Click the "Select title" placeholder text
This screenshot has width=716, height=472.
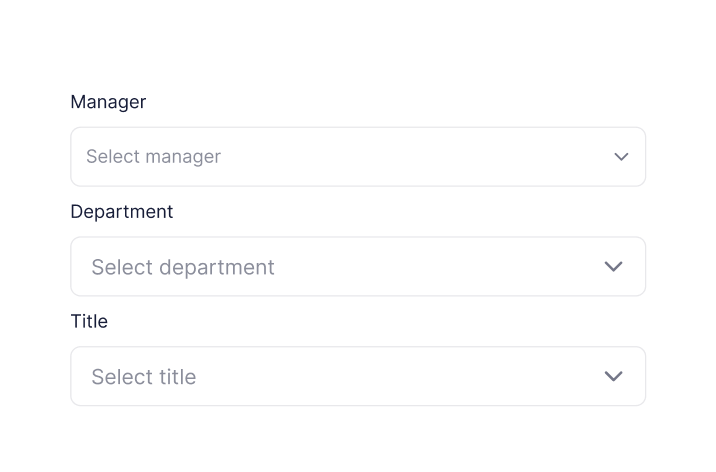(x=143, y=377)
